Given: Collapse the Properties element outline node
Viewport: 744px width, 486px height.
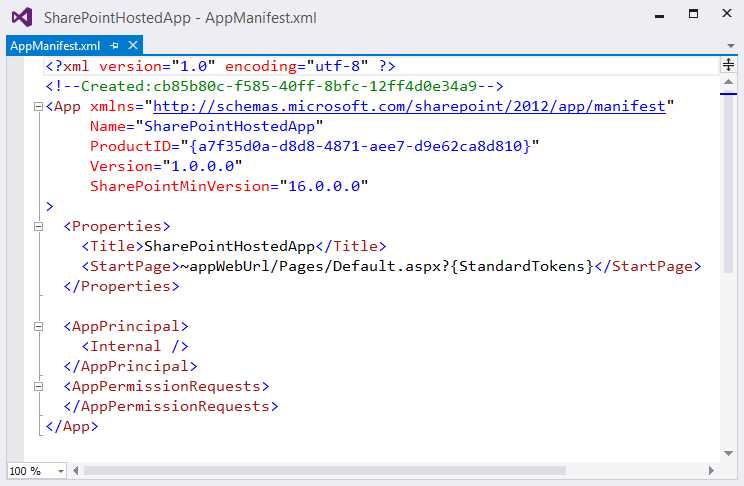Looking at the screenshot, I should click(38, 226).
